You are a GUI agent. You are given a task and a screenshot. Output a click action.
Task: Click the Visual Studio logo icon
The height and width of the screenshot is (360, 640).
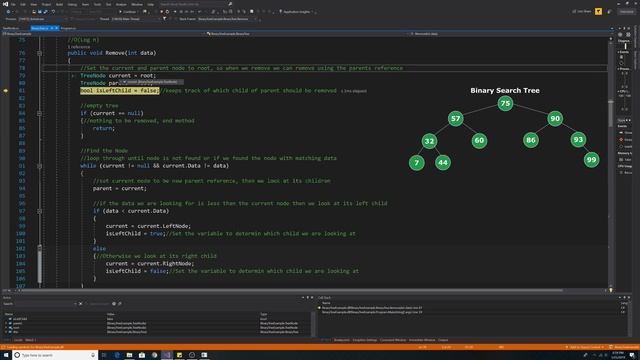click(x=5, y=4)
